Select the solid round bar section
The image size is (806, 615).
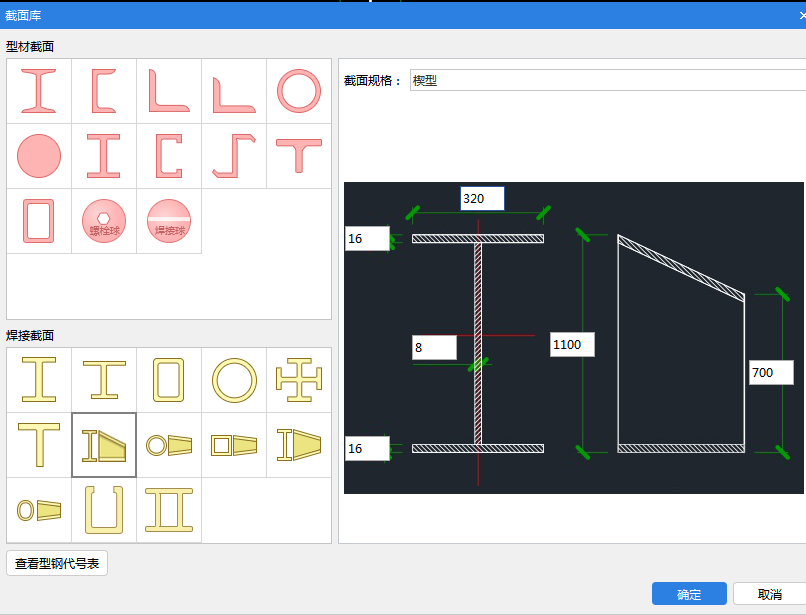(x=39, y=156)
